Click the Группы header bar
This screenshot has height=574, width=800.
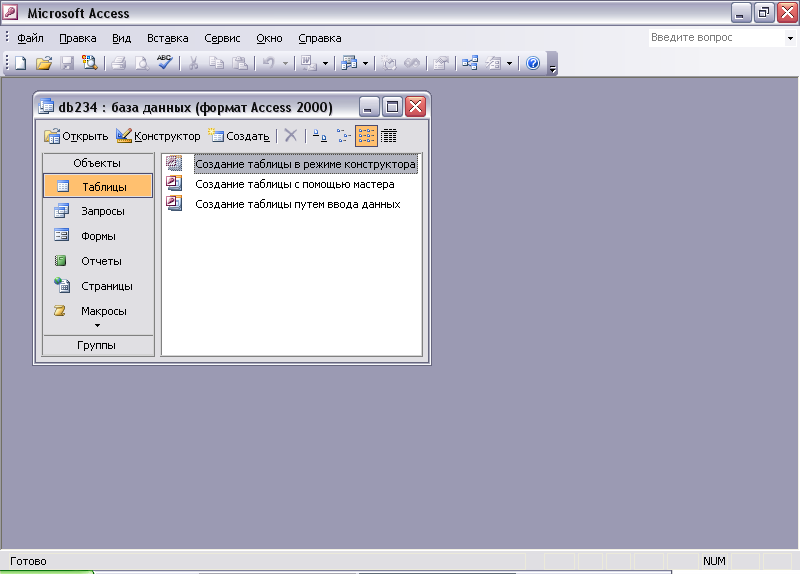coord(97,345)
